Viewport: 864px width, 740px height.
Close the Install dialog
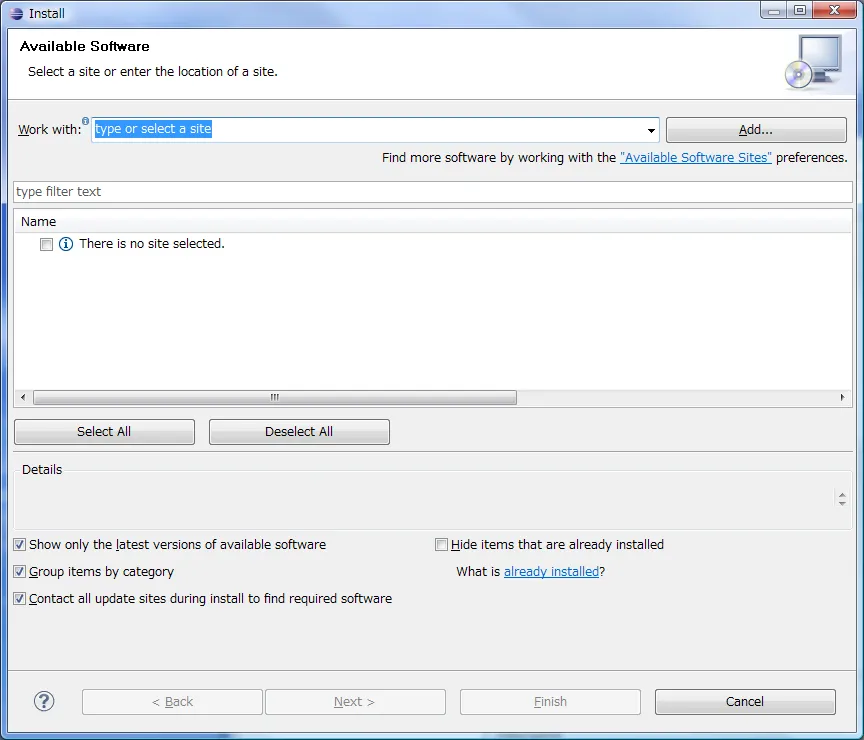click(834, 10)
